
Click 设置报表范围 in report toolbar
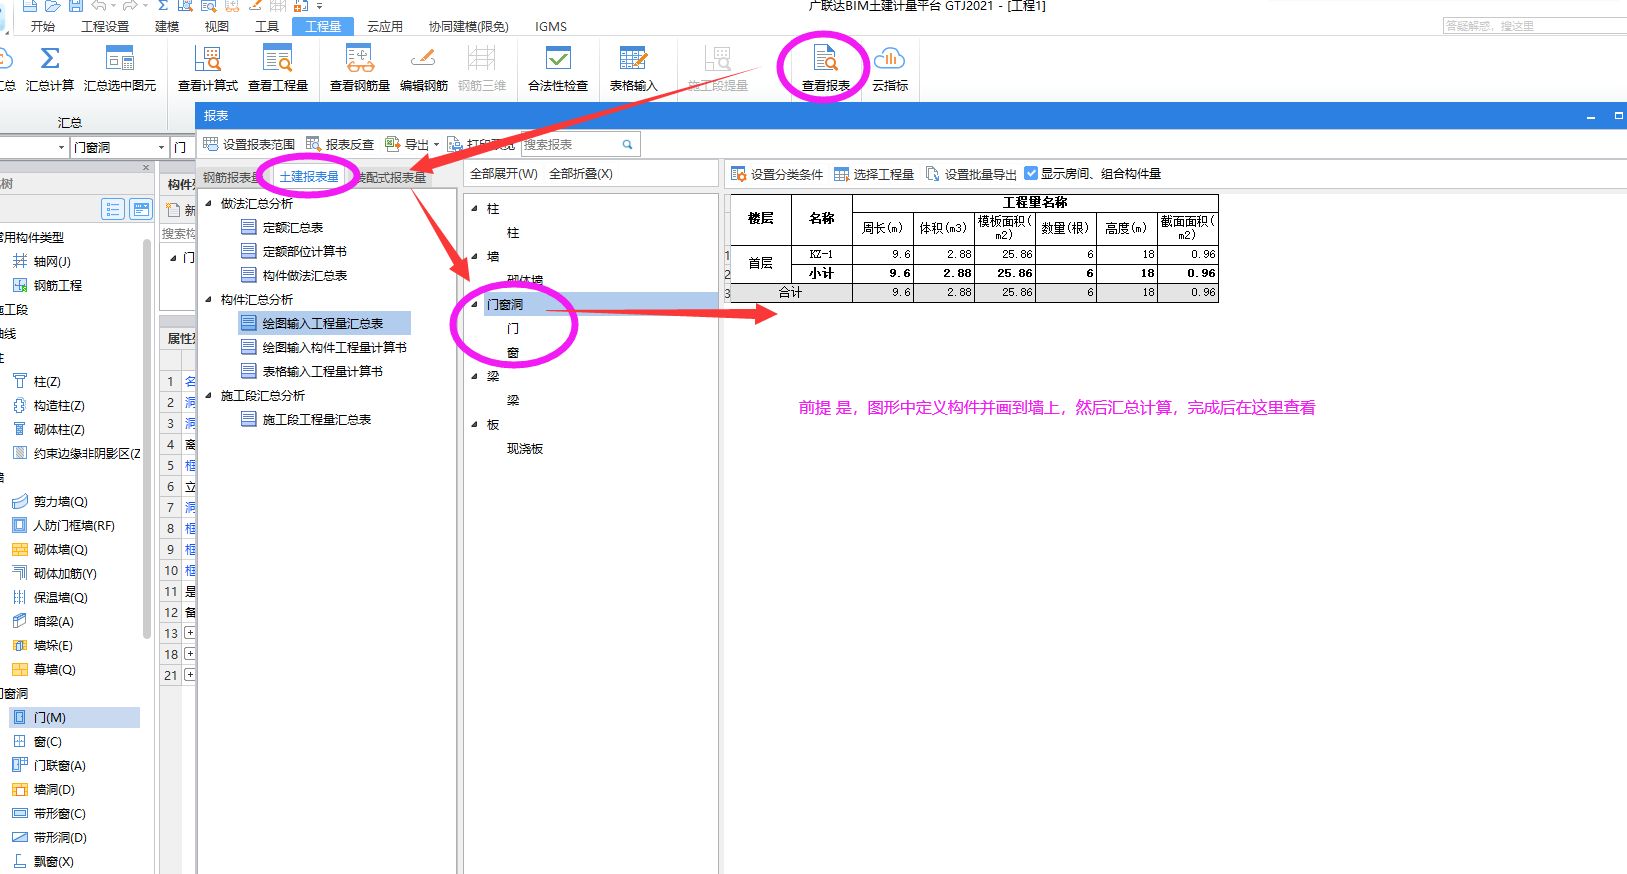point(249,144)
